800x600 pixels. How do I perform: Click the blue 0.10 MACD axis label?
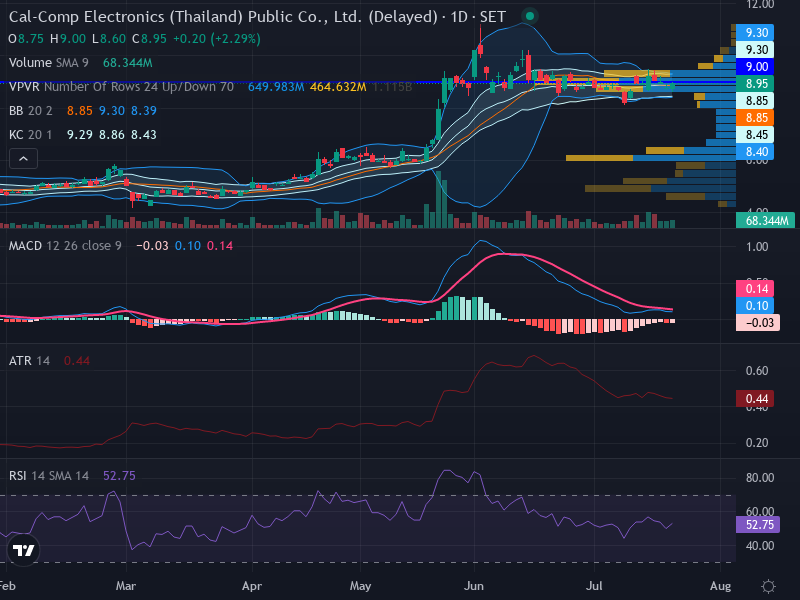click(x=755, y=306)
